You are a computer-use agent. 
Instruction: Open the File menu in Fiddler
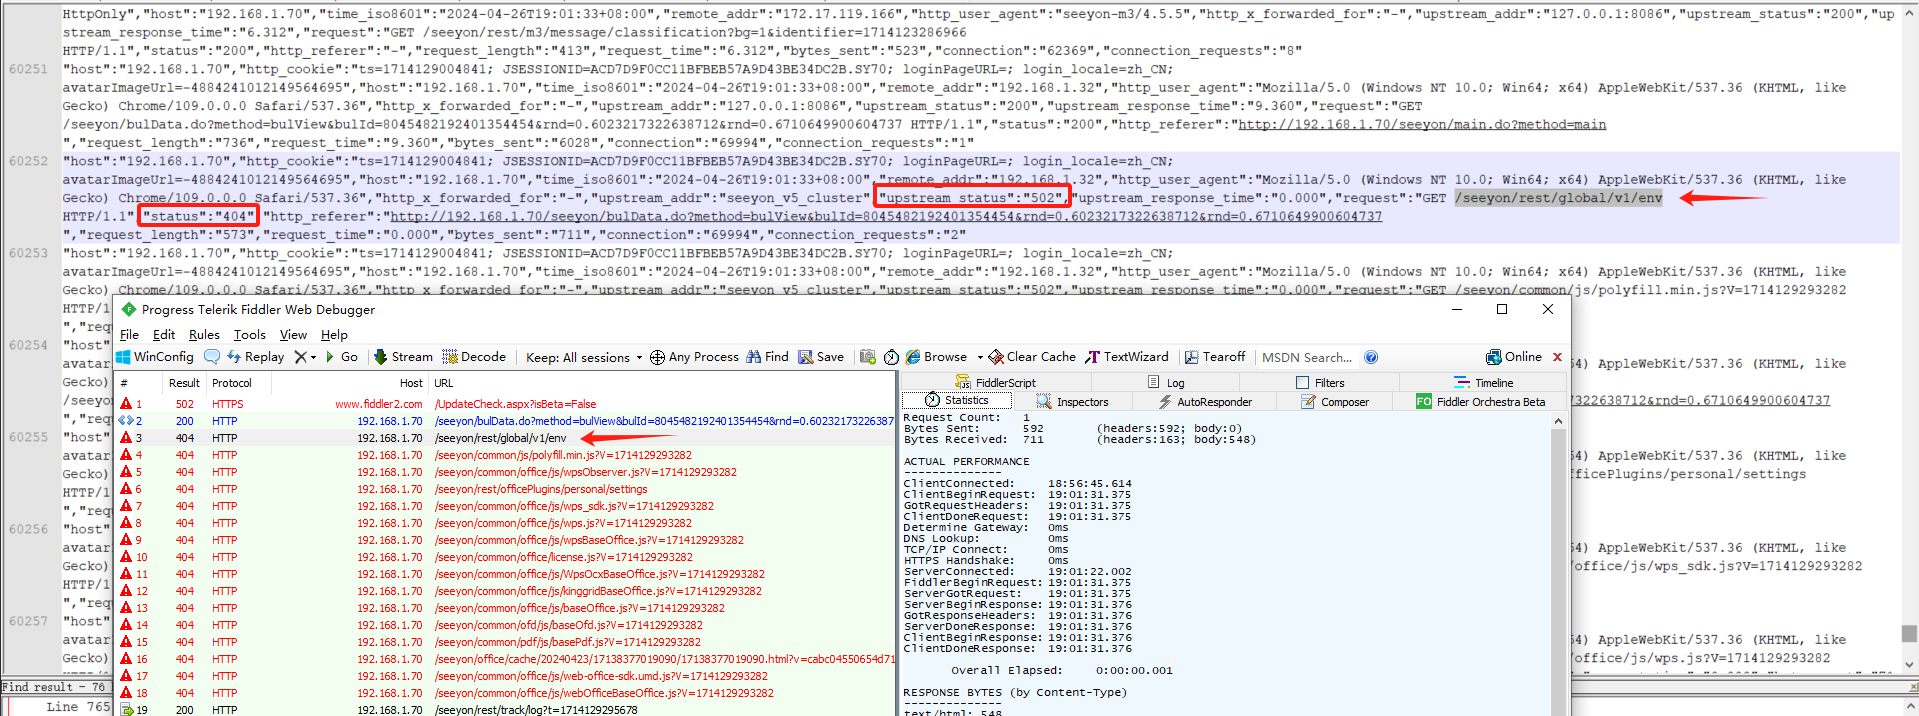129,335
